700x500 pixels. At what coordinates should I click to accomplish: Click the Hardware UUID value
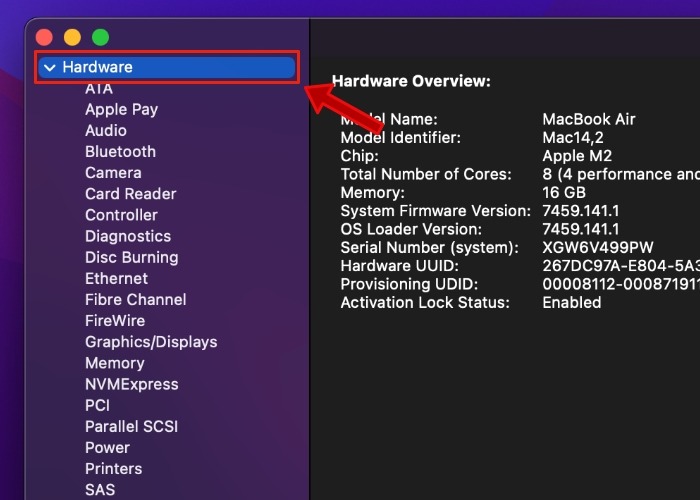point(621,266)
